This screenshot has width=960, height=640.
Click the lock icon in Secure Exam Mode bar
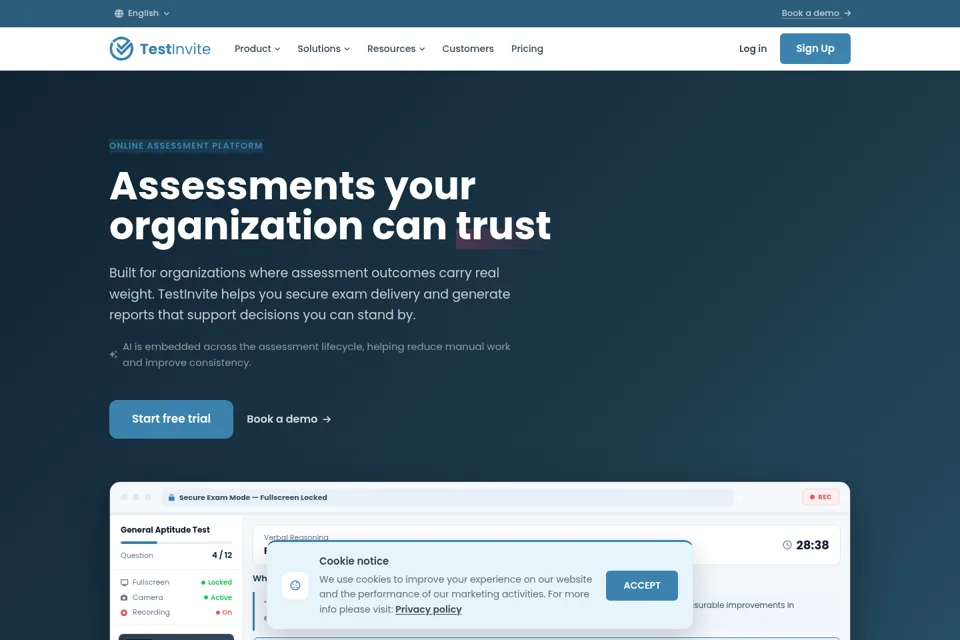click(171, 497)
